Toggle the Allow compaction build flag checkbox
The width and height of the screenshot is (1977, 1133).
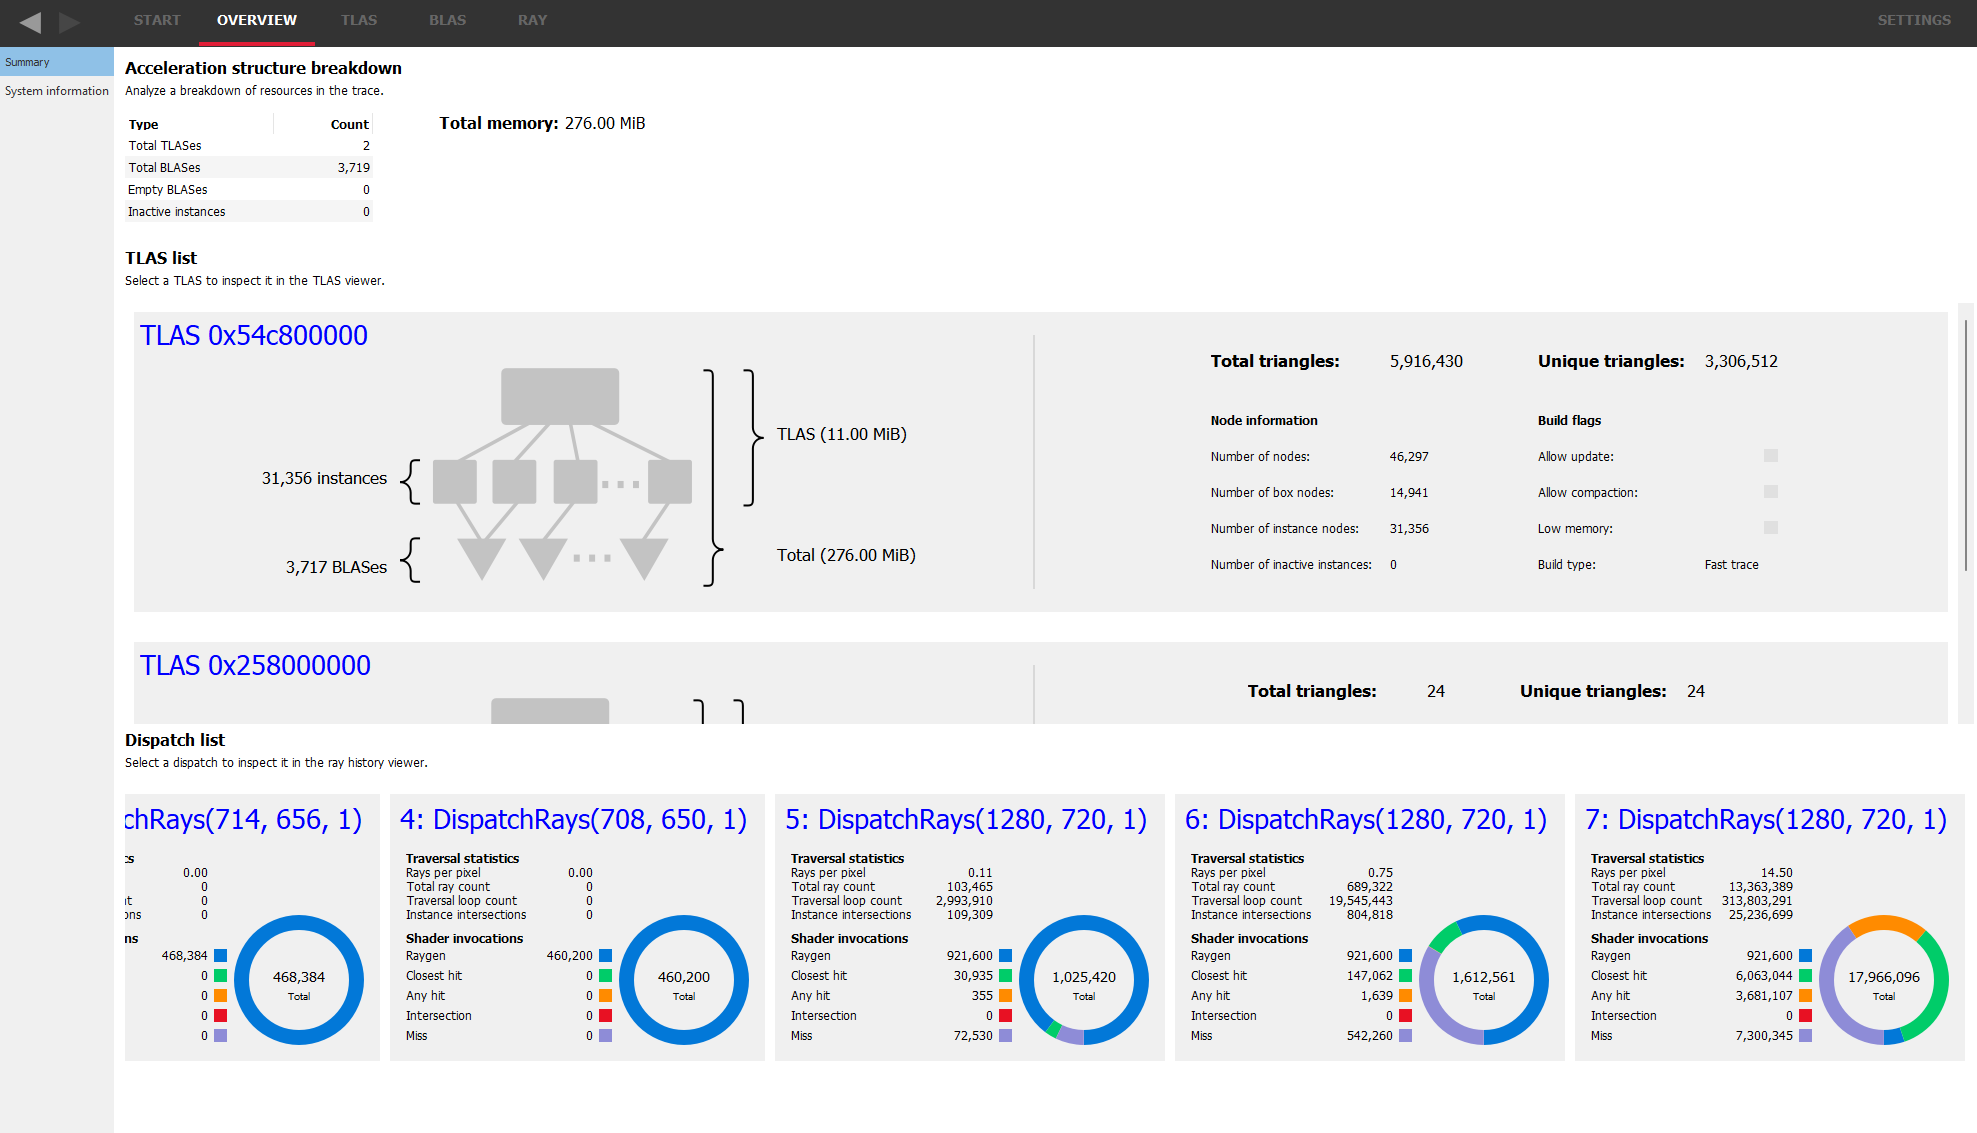(x=1770, y=492)
